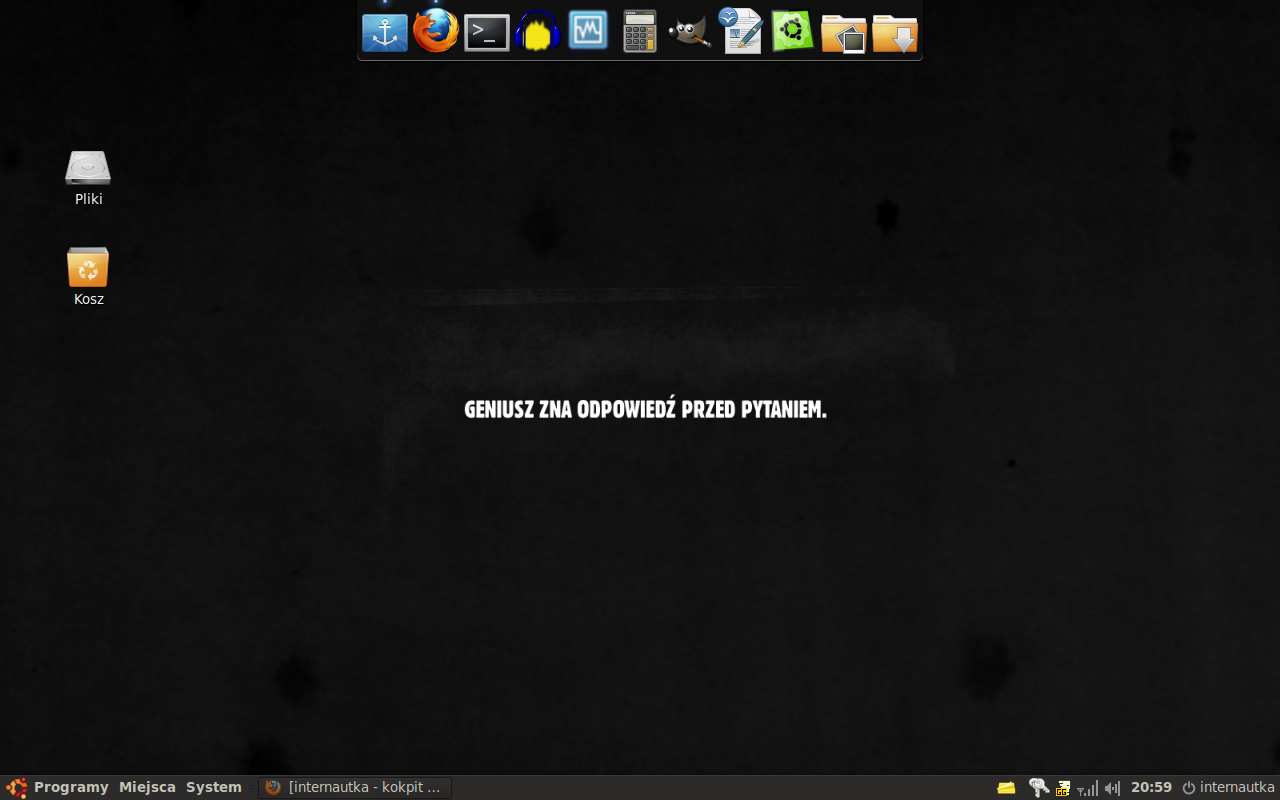Open the Programy menu
Viewport: 1280px width, 800px height.
tap(71, 788)
